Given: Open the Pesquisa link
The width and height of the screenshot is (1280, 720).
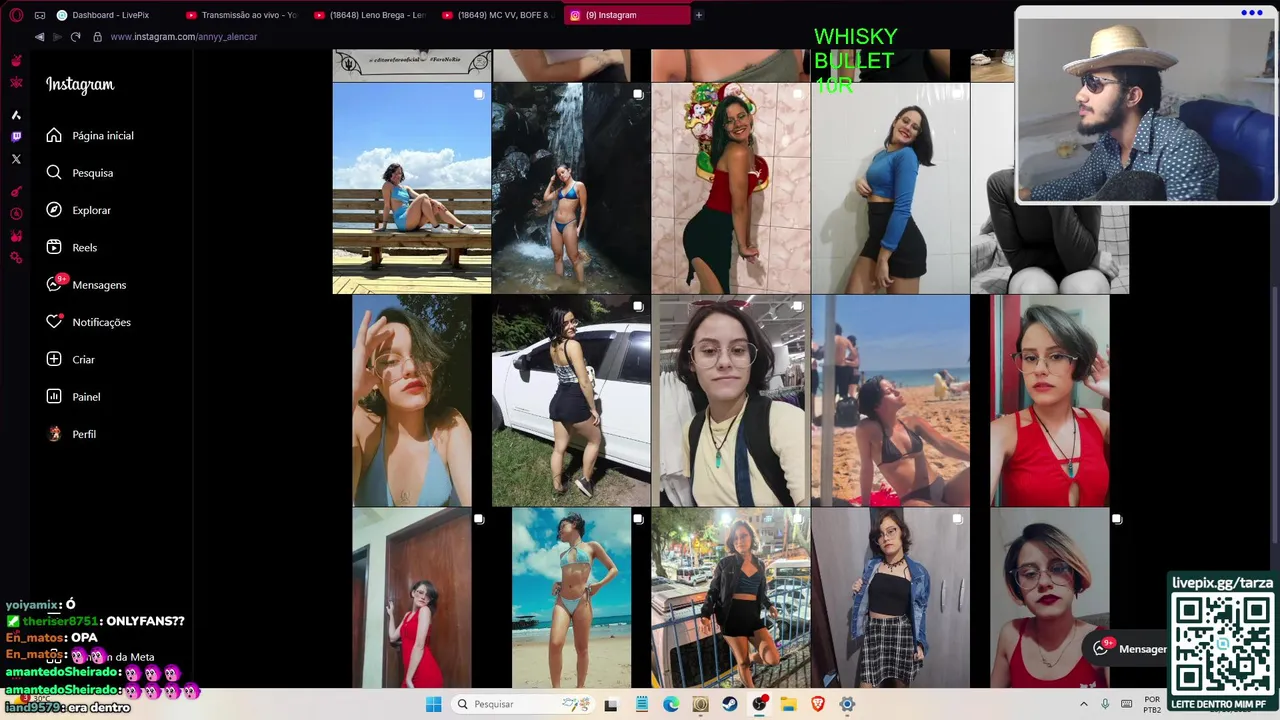Looking at the screenshot, I should [x=92, y=173].
